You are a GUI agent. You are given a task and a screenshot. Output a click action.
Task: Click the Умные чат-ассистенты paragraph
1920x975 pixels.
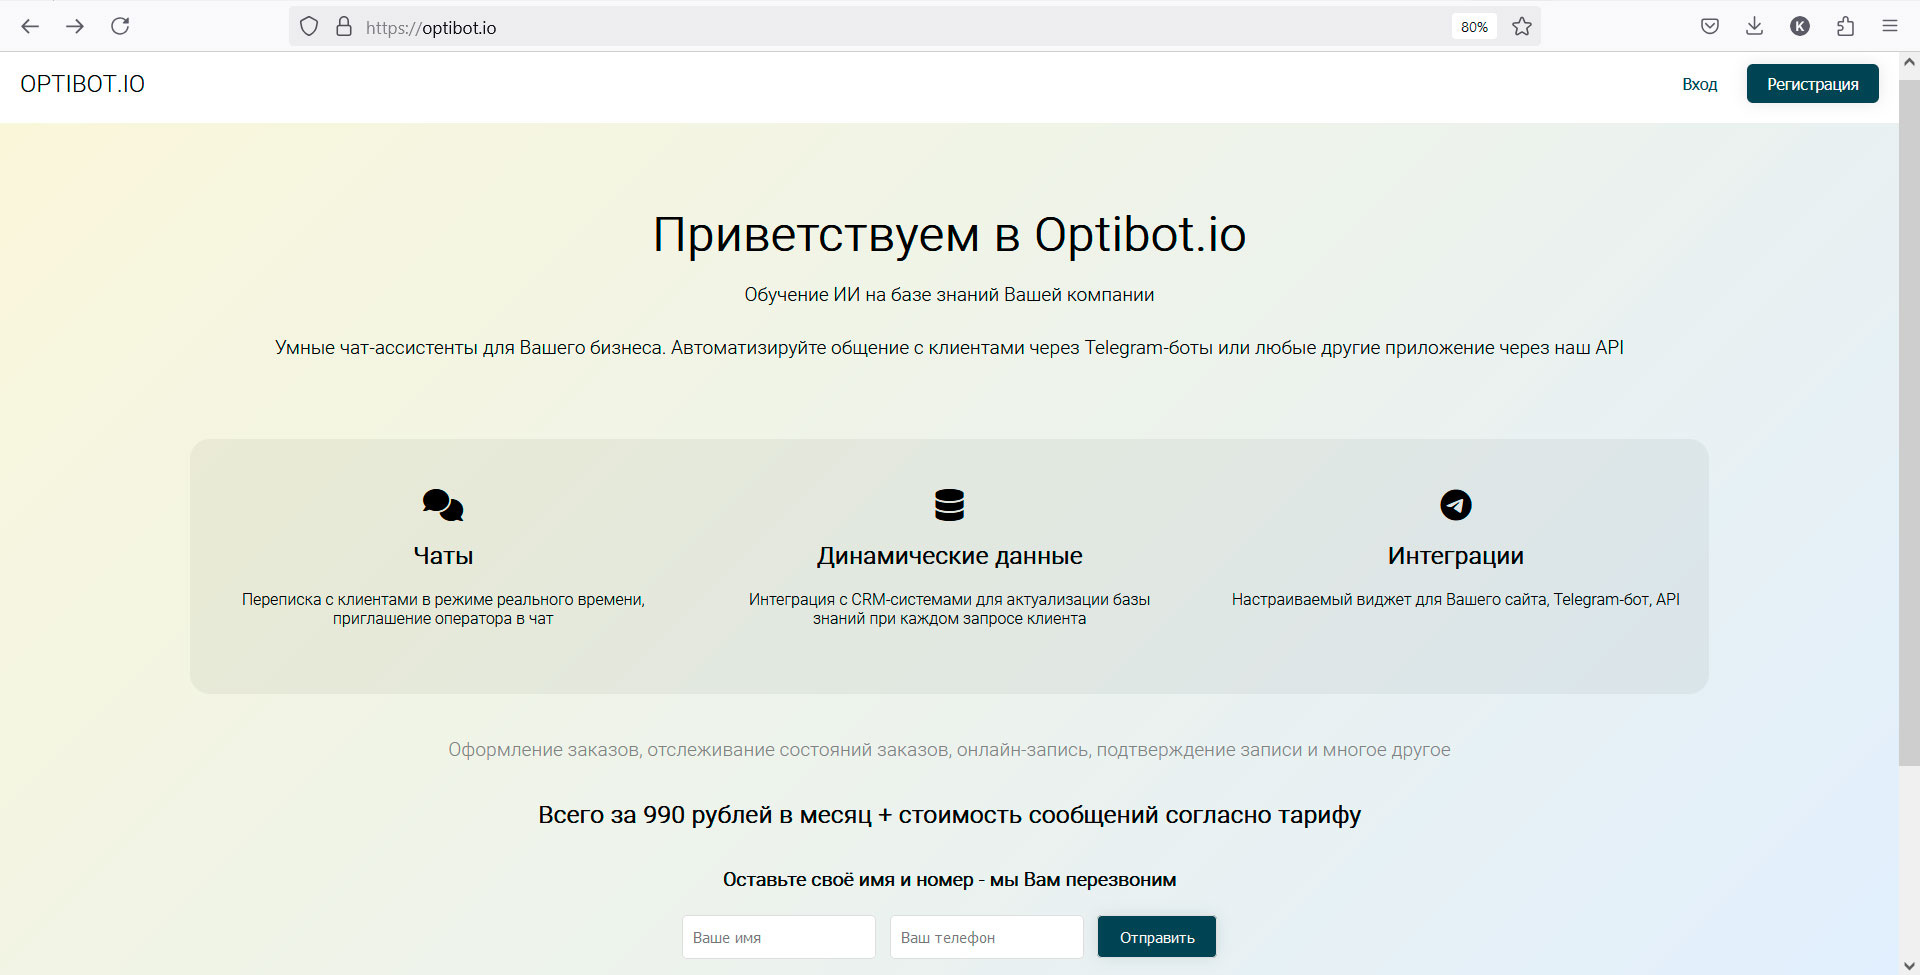point(949,348)
